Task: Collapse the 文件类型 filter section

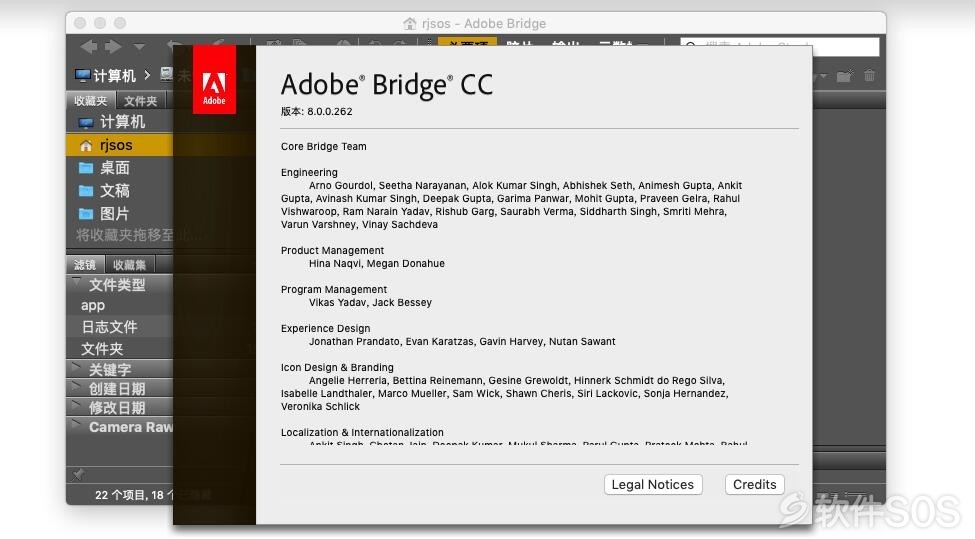Action: click(x=77, y=283)
